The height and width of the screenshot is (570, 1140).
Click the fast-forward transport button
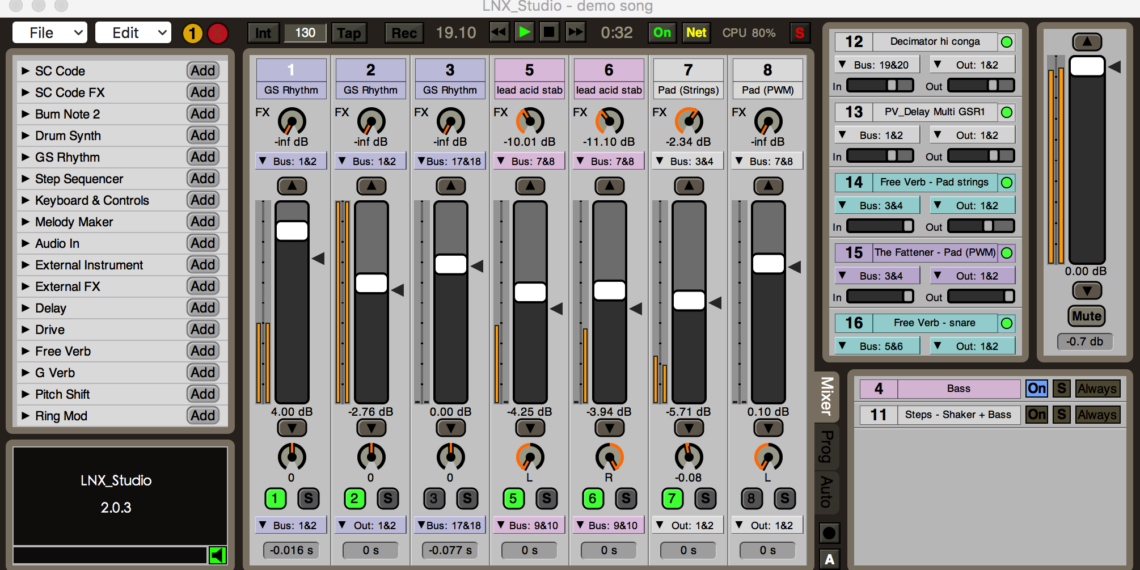click(575, 33)
